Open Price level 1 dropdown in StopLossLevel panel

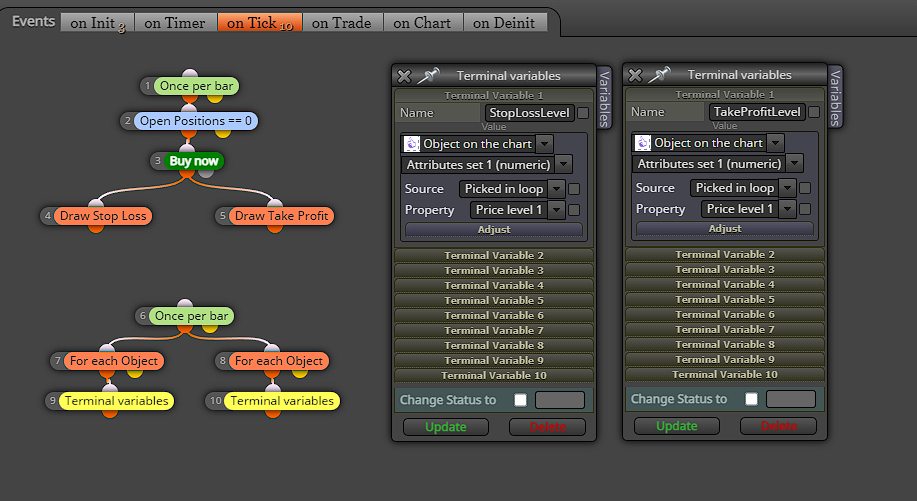[557, 210]
